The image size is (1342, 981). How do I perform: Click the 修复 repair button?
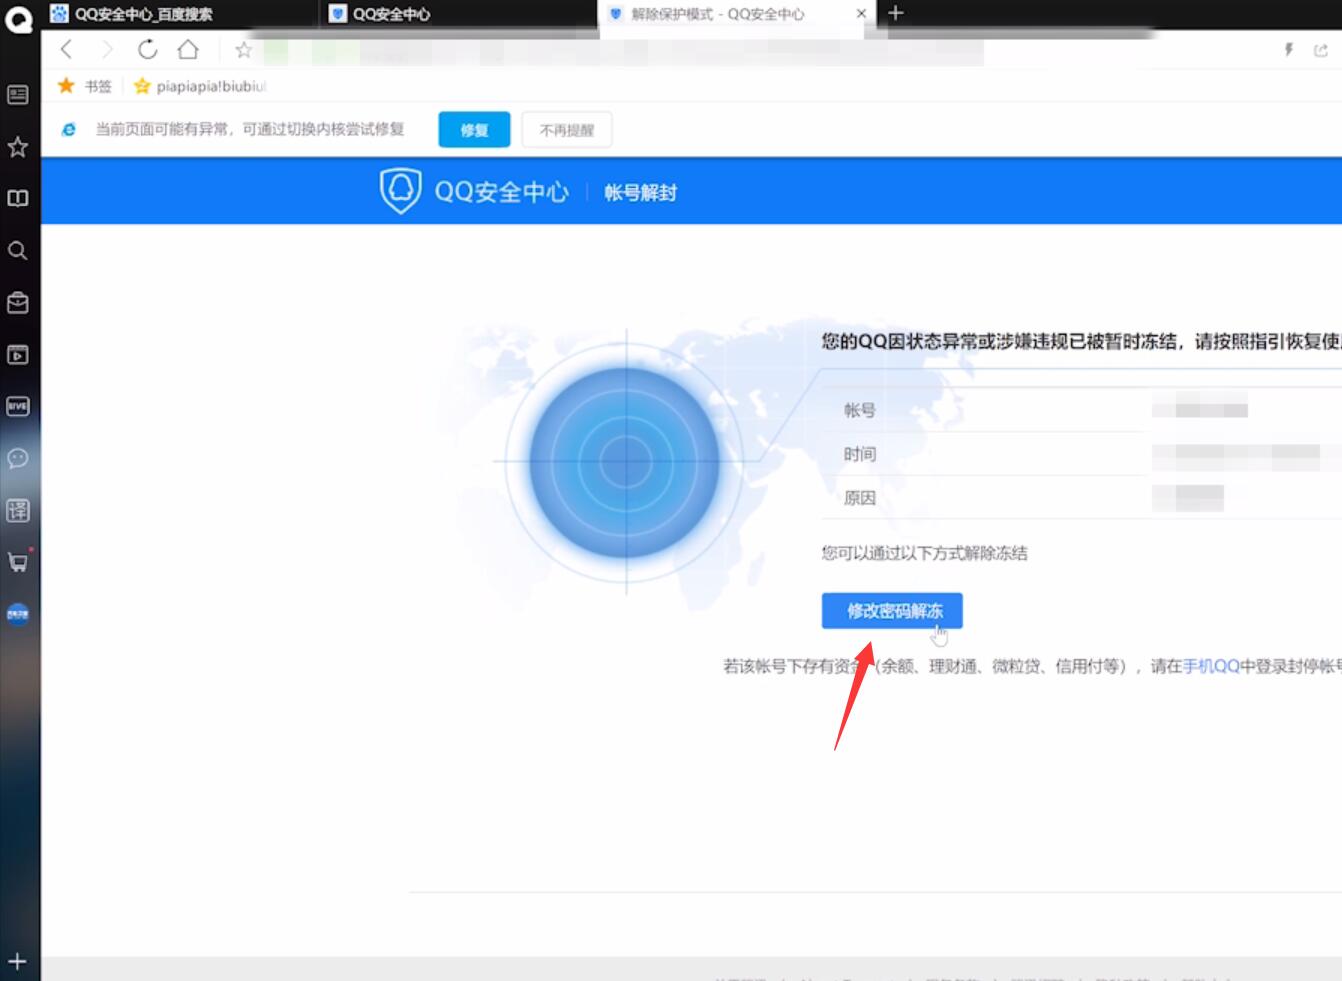click(474, 130)
